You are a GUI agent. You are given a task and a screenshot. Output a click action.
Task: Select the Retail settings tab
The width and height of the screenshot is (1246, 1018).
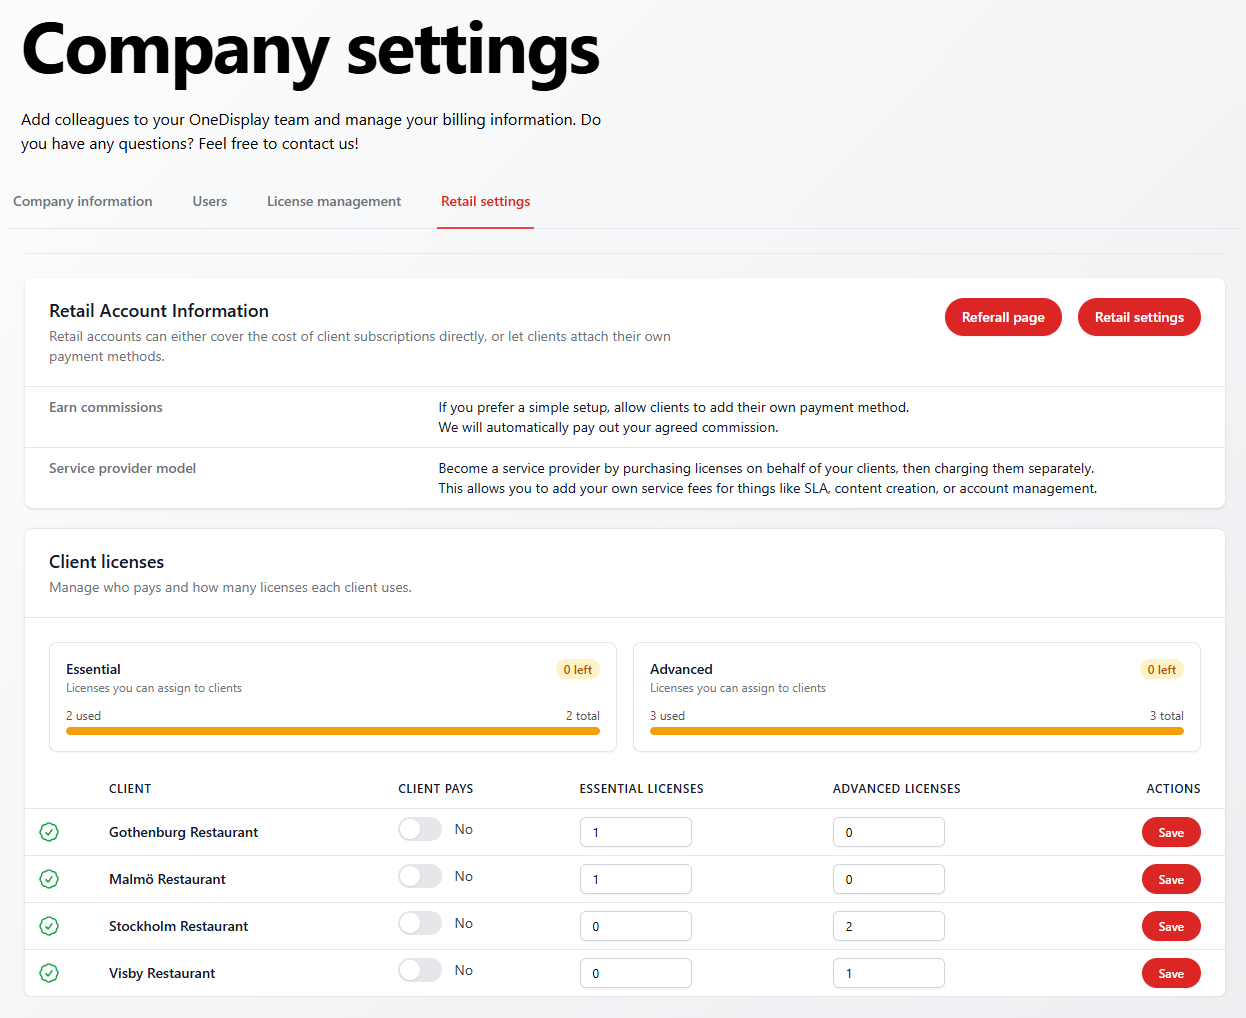tap(486, 201)
